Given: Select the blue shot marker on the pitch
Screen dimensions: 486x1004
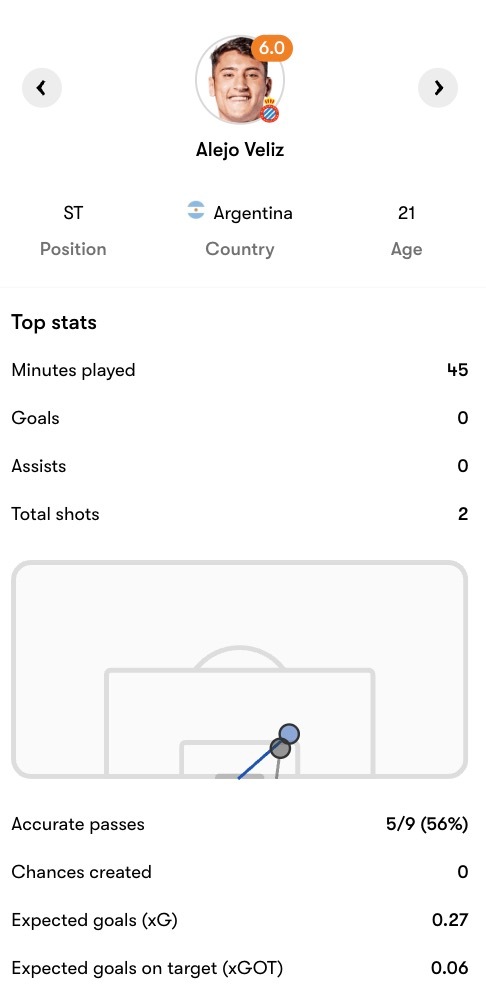Looking at the screenshot, I should coord(289,734).
